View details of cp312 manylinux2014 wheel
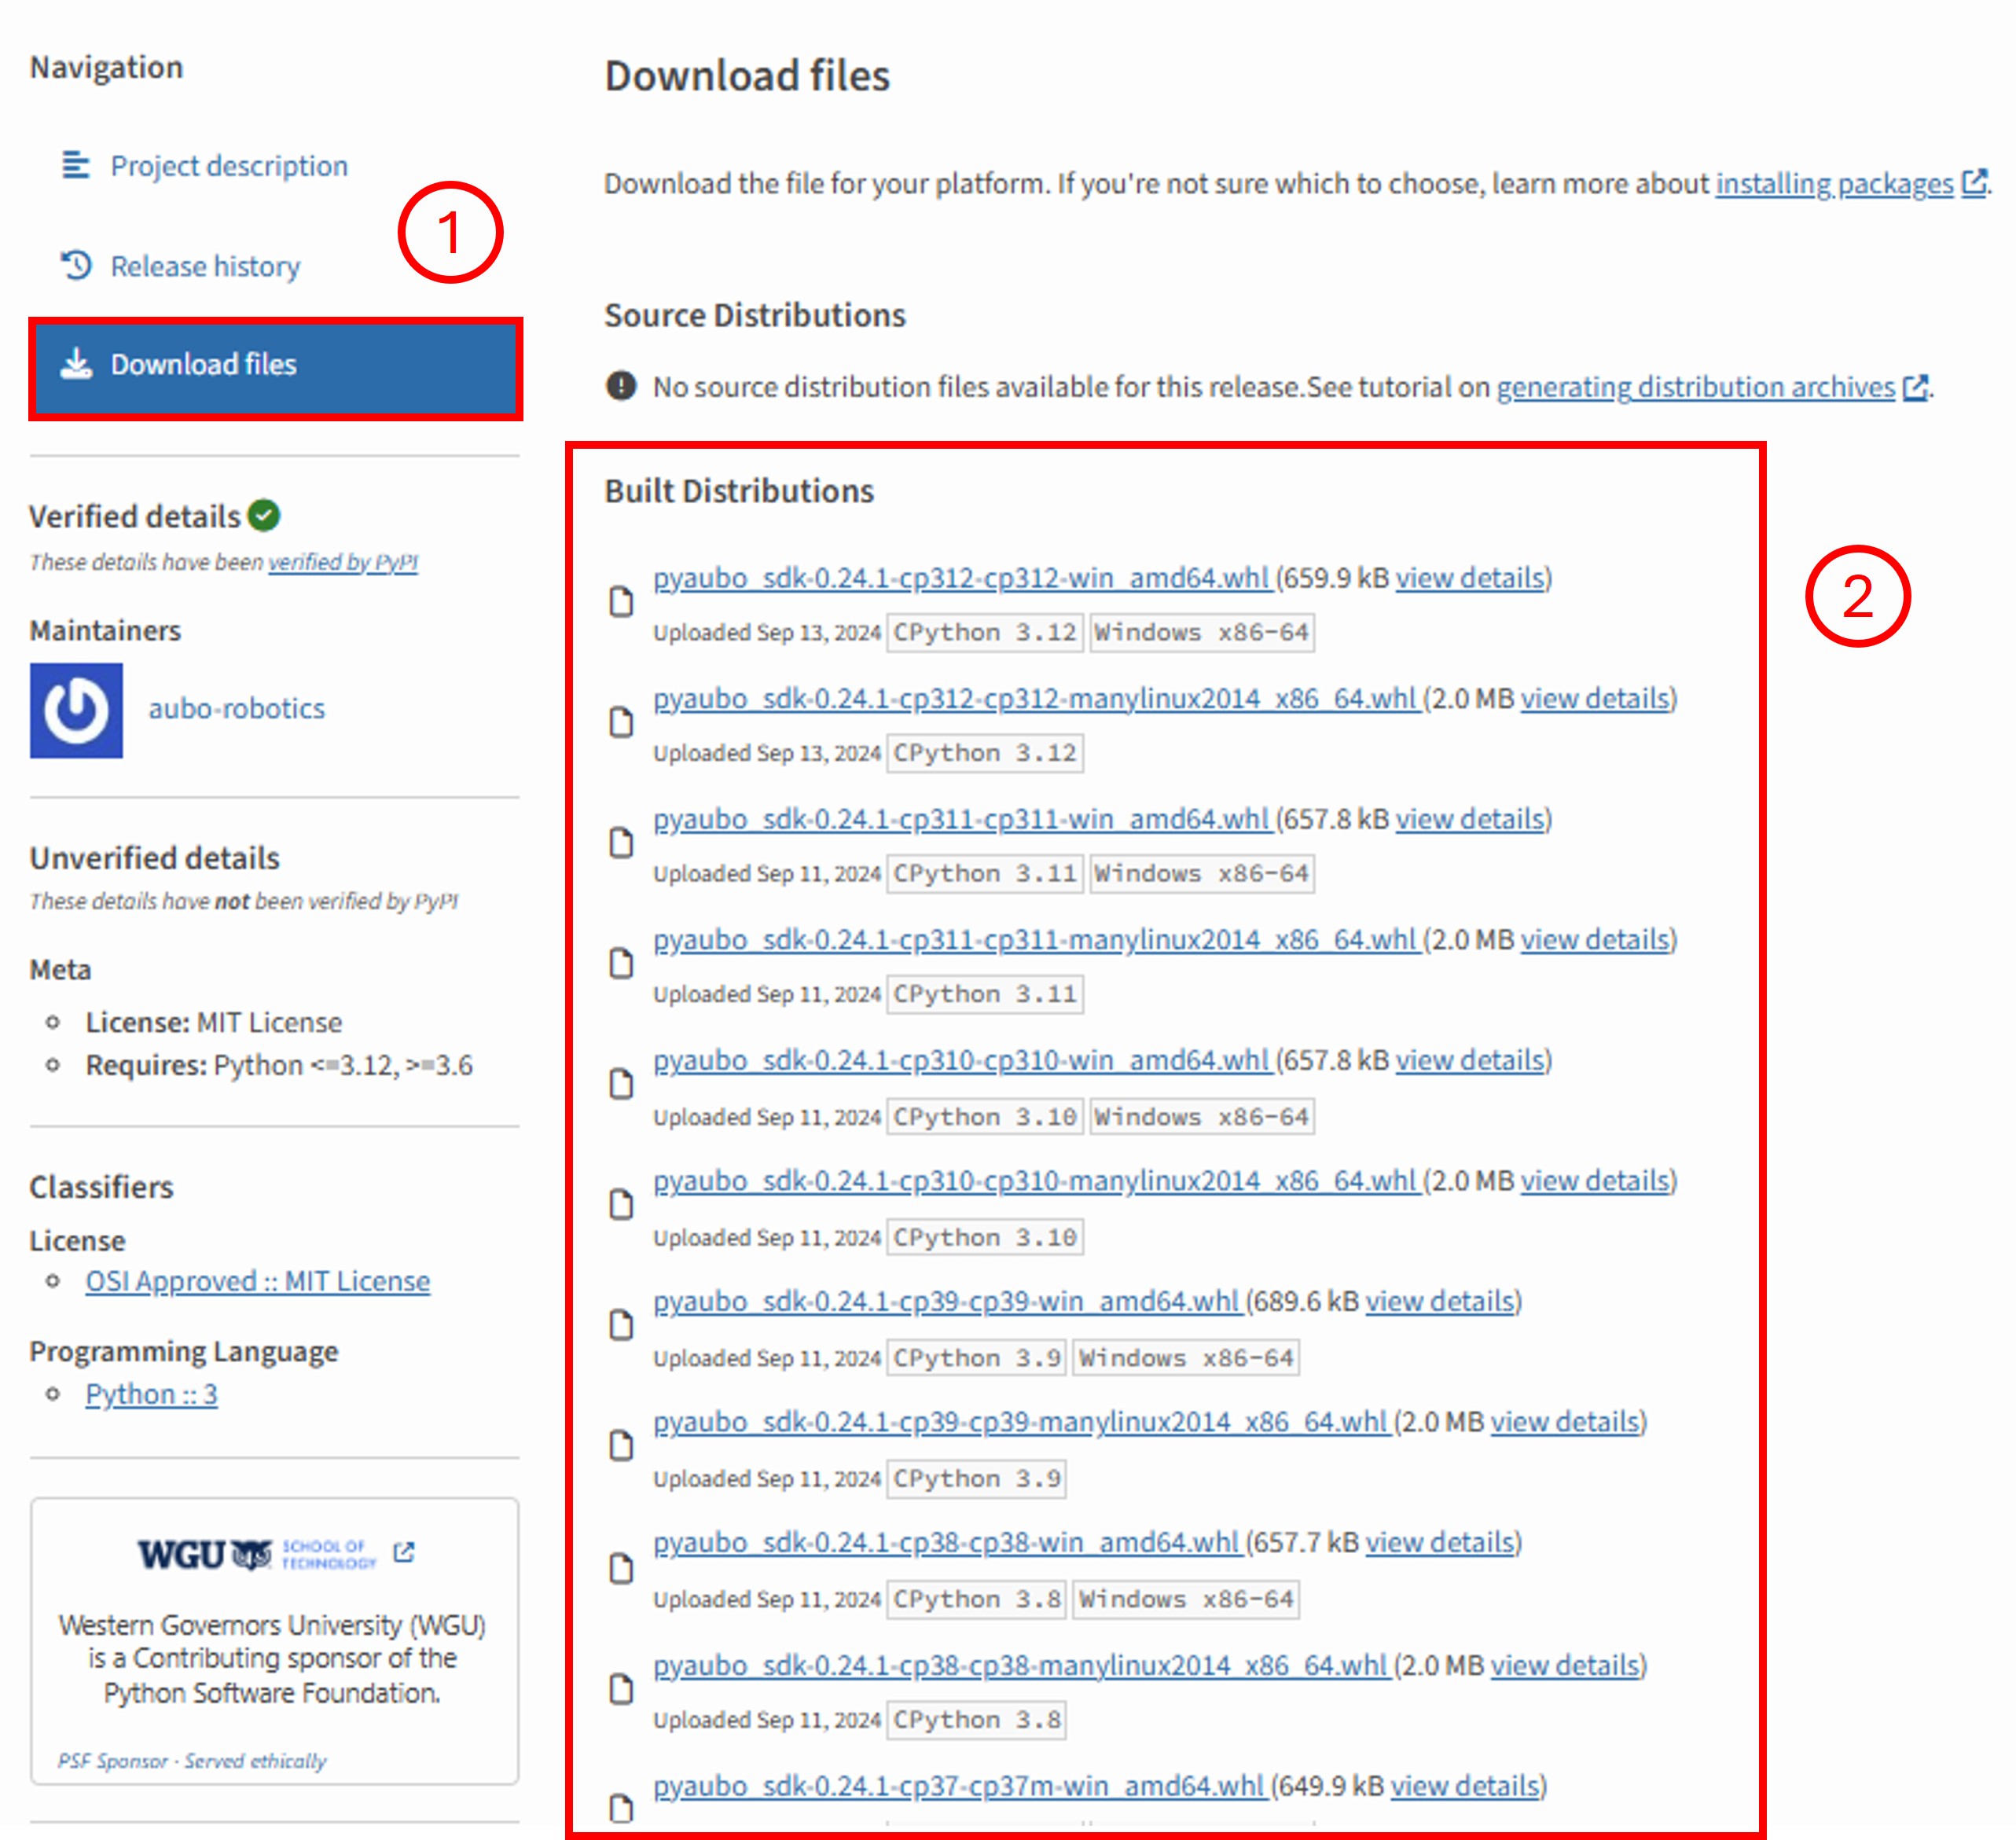2016x1840 pixels. pyautogui.click(x=1595, y=699)
